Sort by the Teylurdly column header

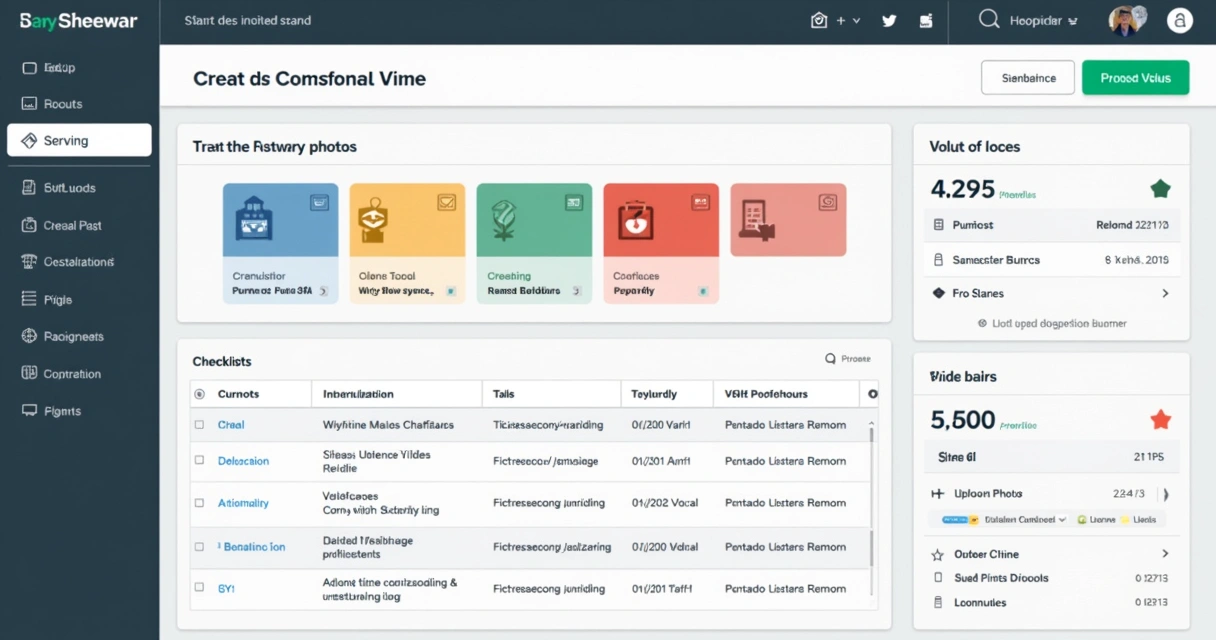pyautogui.click(x=654, y=394)
